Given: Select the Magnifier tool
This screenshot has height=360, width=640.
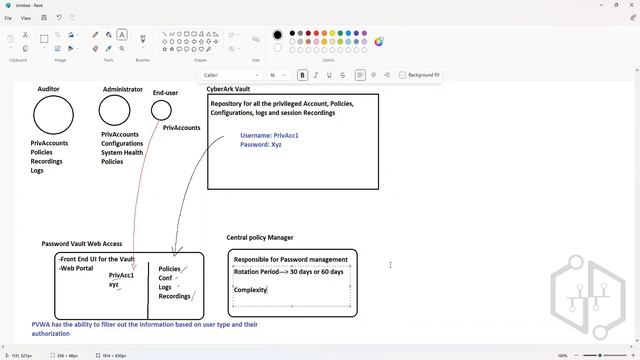Looking at the screenshot, I should (122, 49).
